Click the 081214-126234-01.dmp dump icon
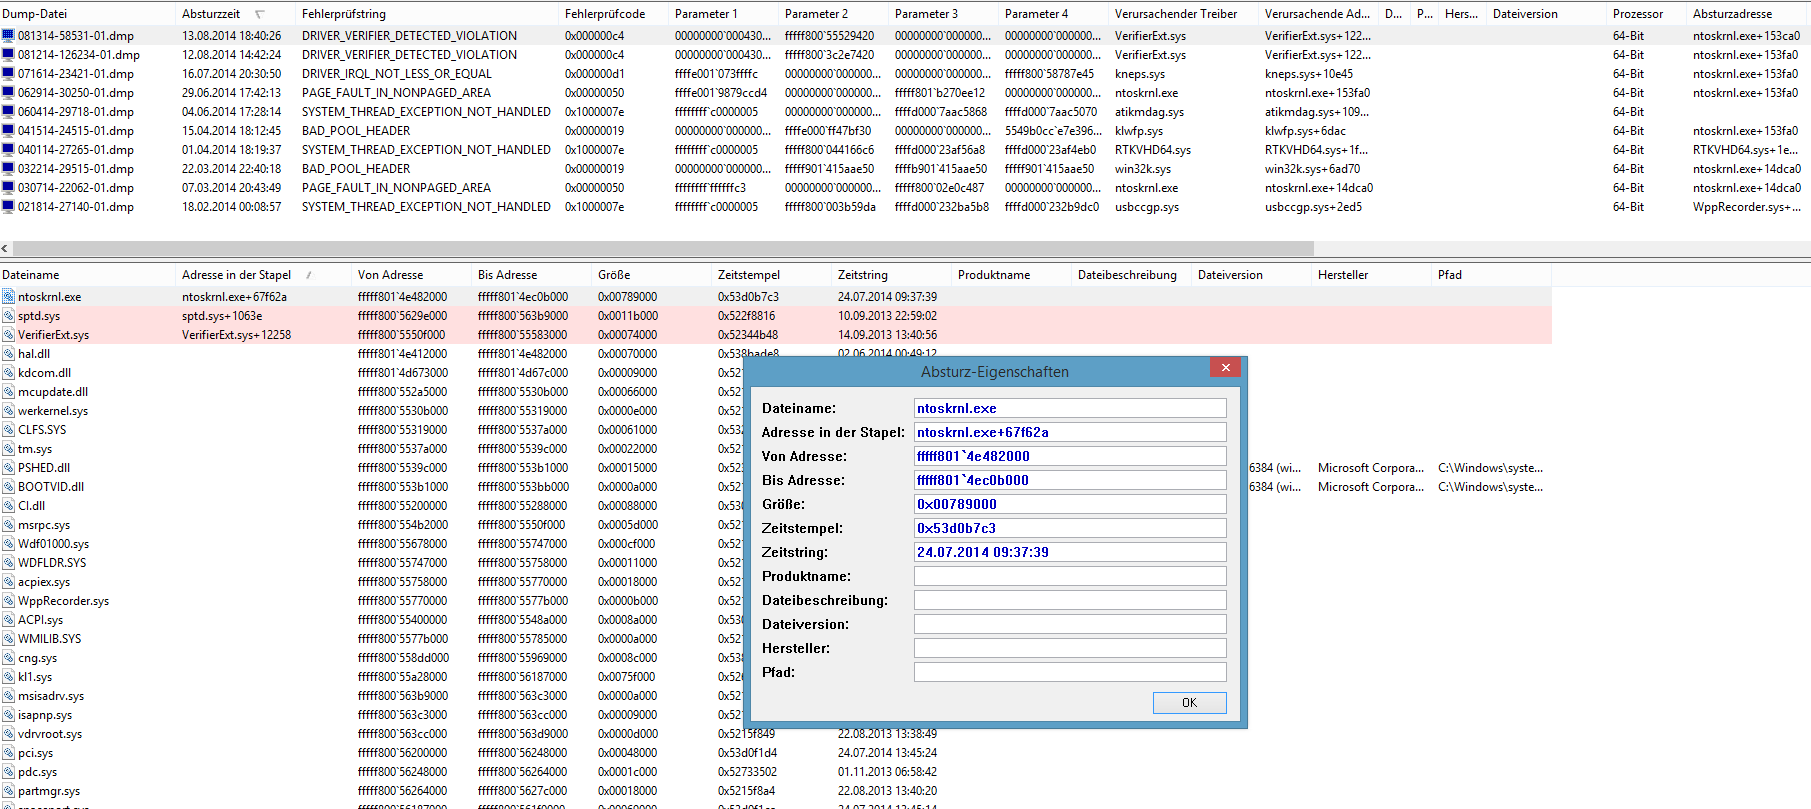The height and width of the screenshot is (809, 1811). (8, 54)
